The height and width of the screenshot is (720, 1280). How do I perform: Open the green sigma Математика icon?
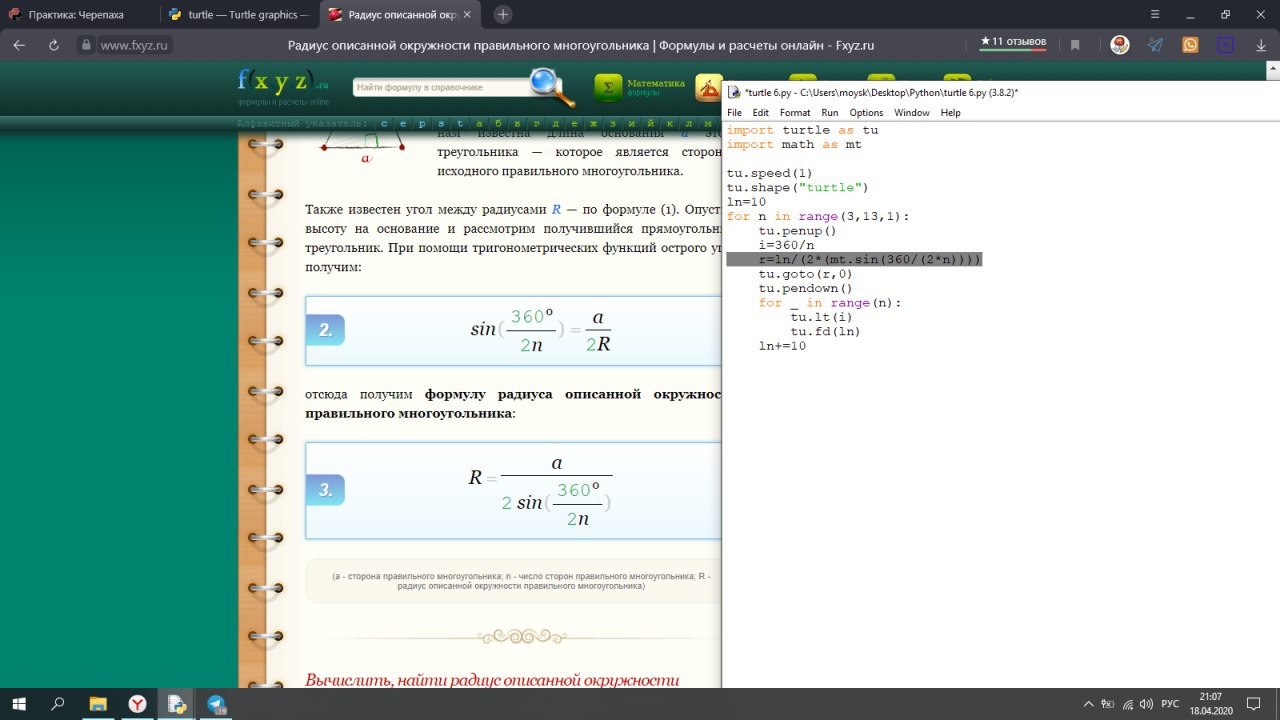(608, 88)
